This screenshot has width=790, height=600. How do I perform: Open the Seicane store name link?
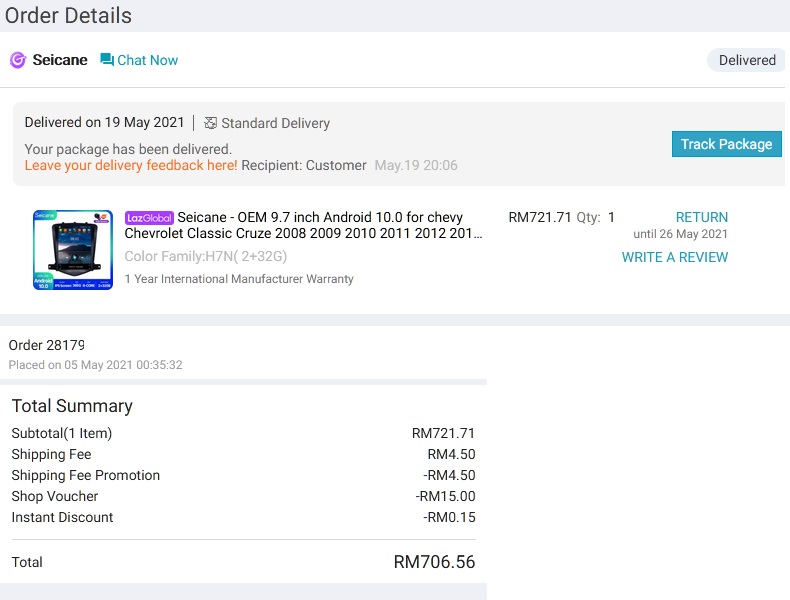(x=60, y=60)
